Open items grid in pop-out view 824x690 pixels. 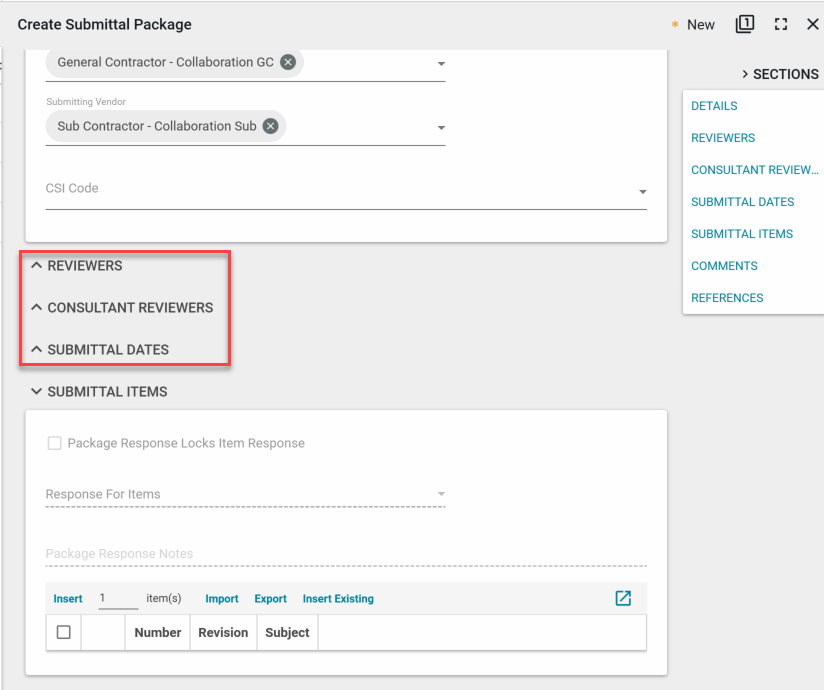(623, 598)
